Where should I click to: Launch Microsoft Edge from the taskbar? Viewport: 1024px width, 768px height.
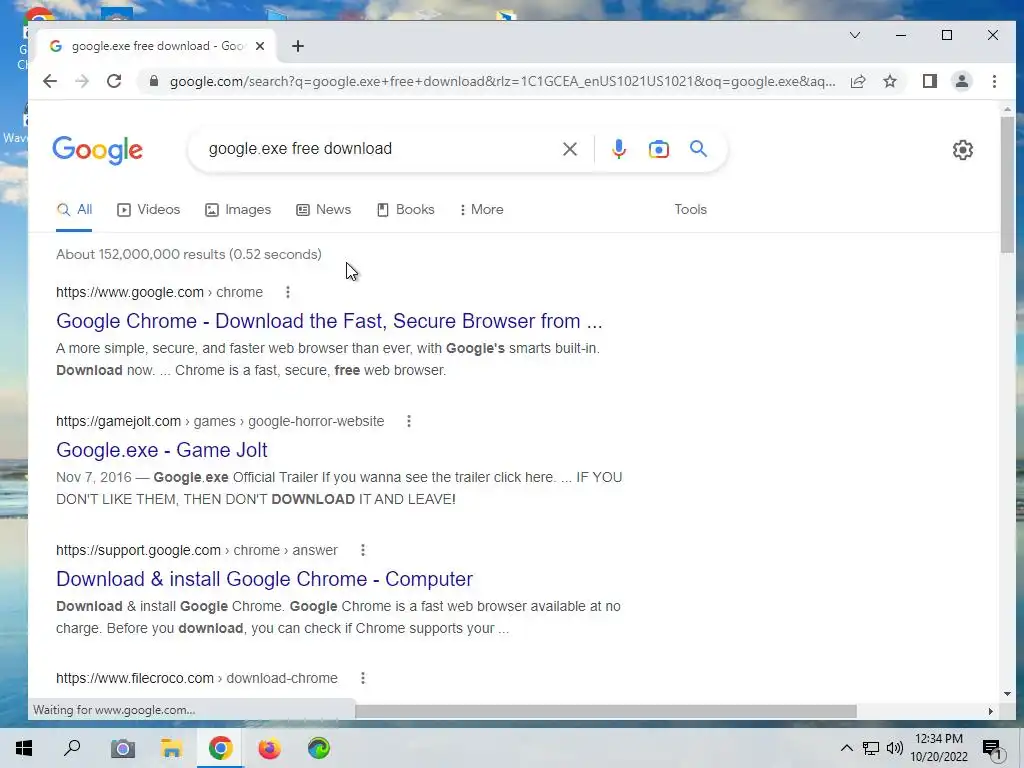click(x=319, y=748)
